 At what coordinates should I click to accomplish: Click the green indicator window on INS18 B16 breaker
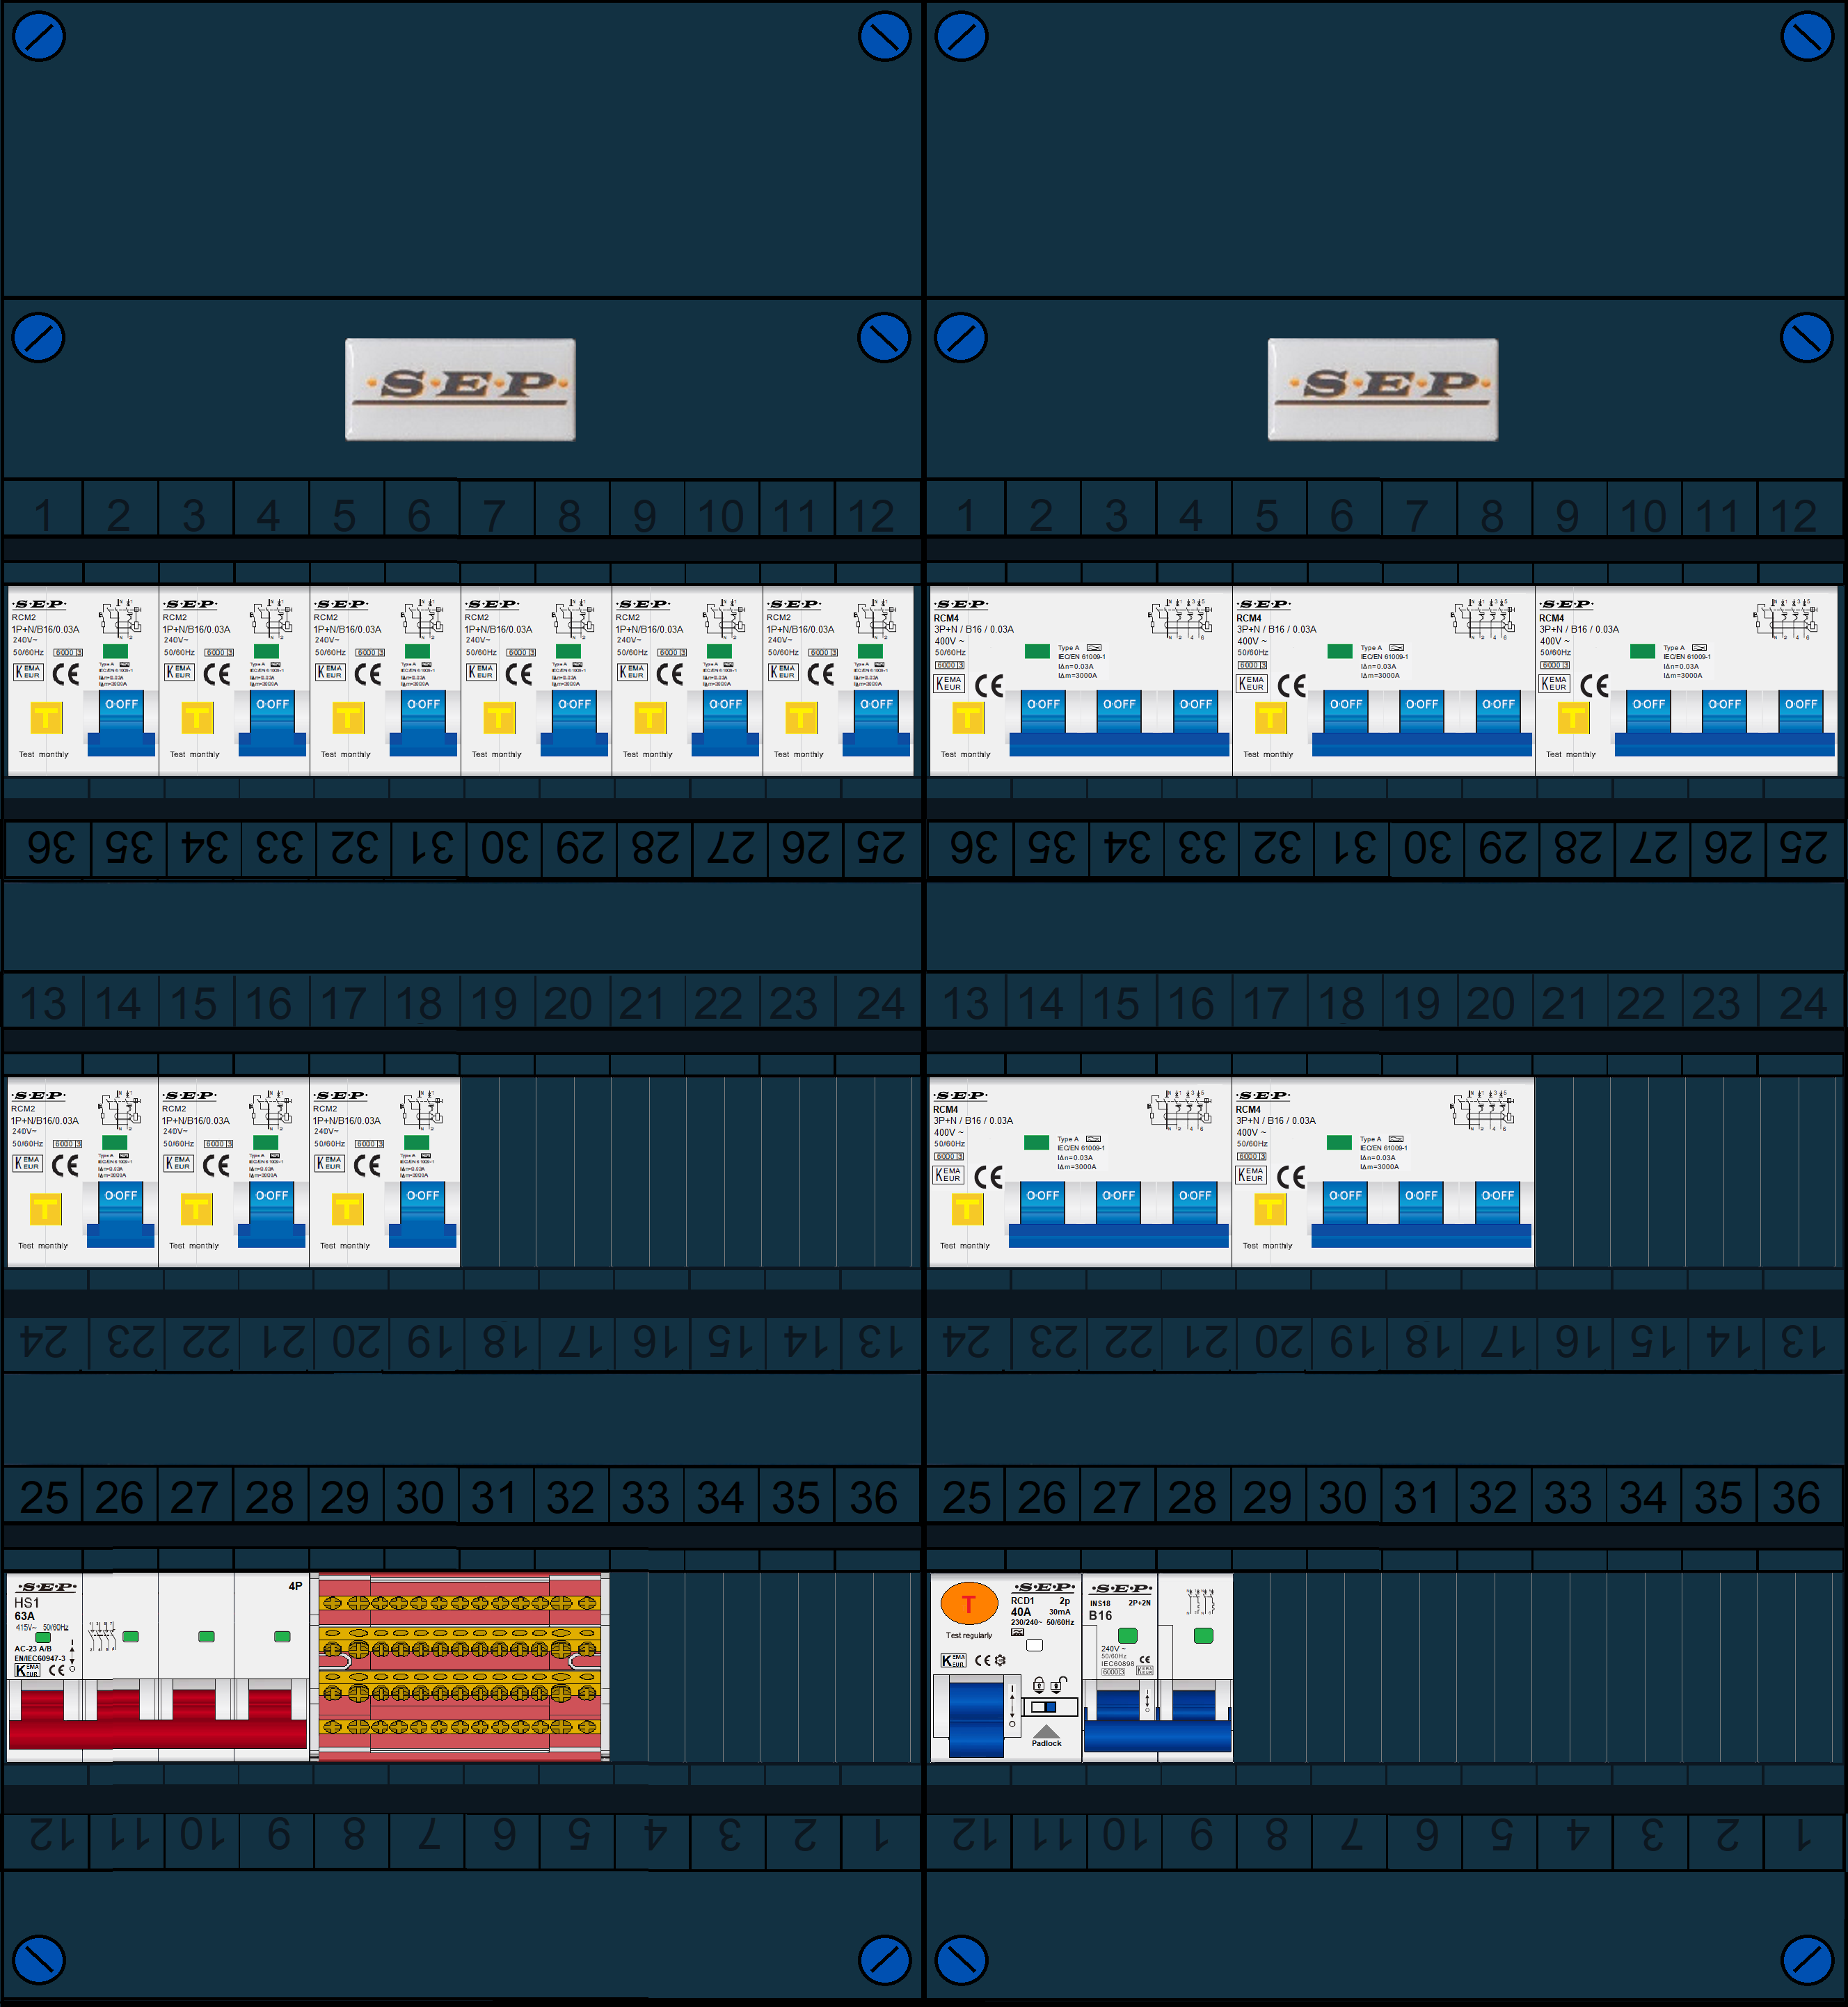[x=1127, y=1635]
